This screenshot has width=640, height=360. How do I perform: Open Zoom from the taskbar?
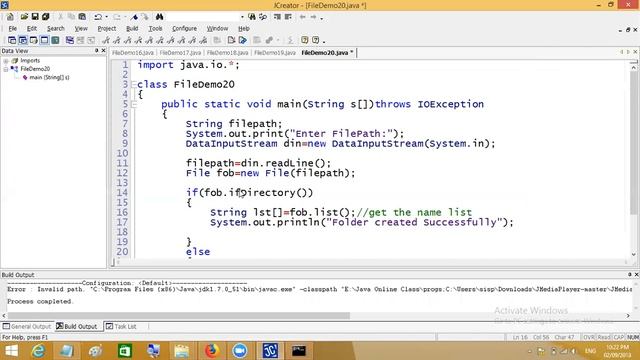[240, 351]
